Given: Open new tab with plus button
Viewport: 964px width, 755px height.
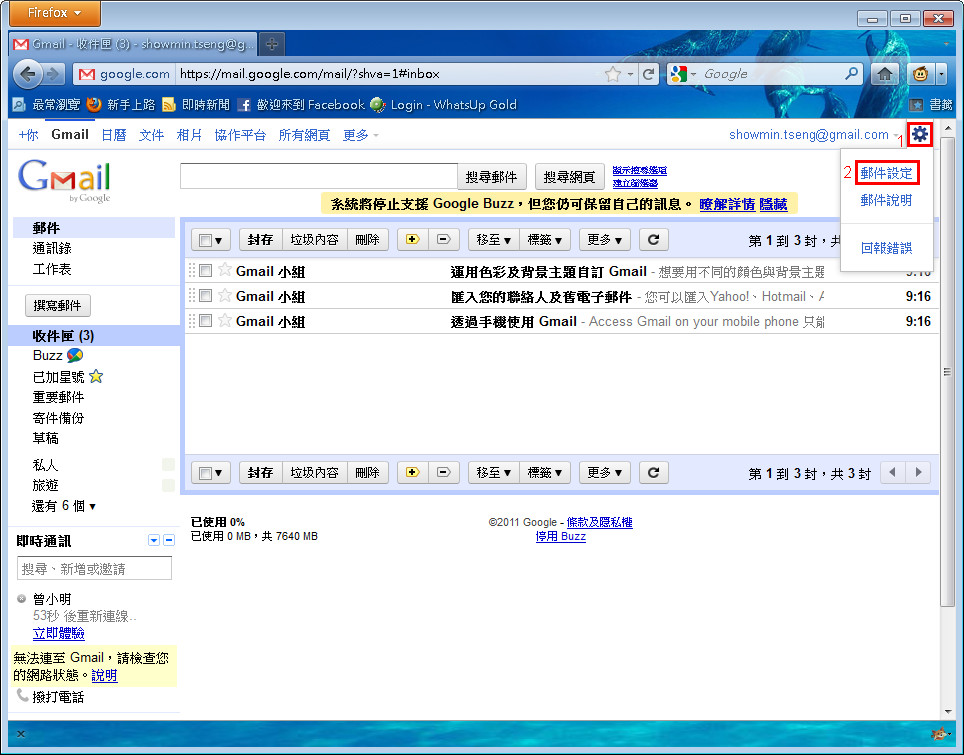Looking at the screenshot, I should click(272, 44).
